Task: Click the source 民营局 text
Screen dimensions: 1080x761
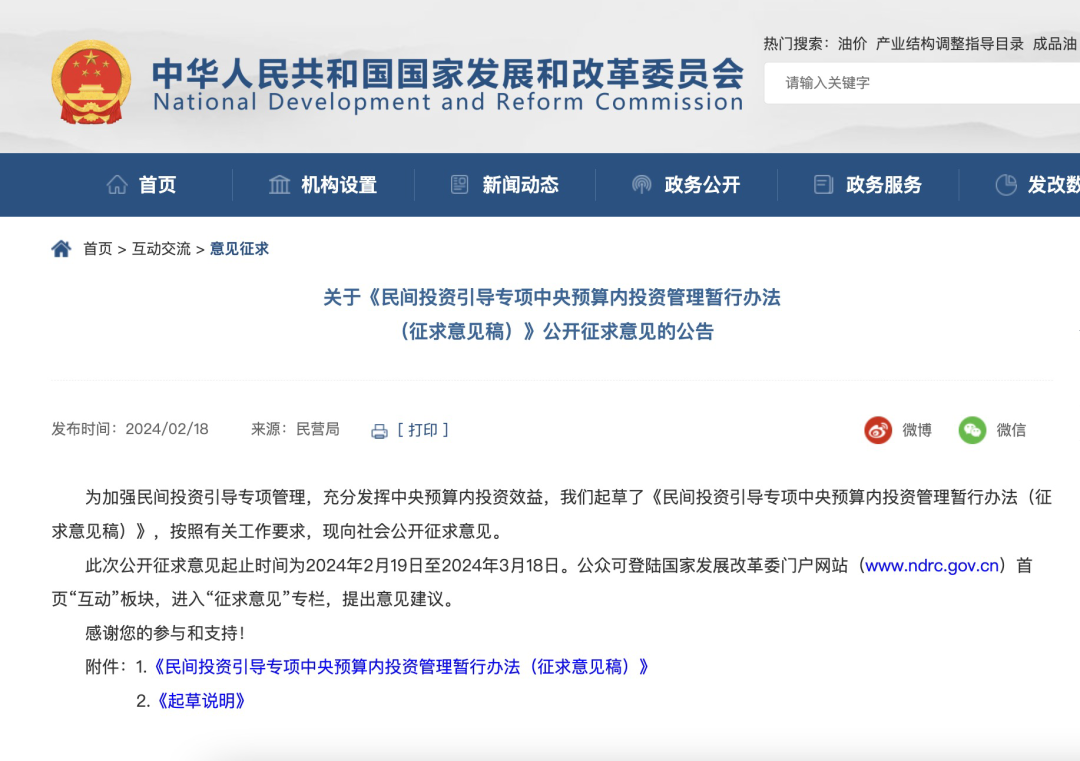Action: point(318,429)
